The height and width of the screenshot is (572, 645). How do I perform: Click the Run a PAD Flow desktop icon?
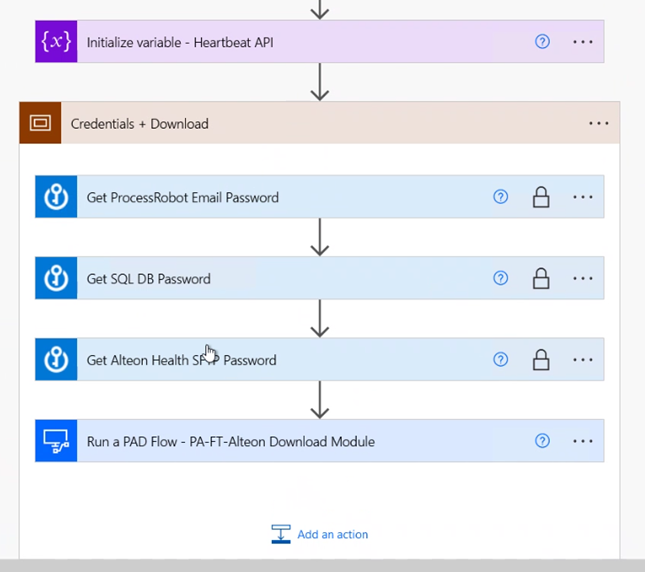click(x=56, y=441)
